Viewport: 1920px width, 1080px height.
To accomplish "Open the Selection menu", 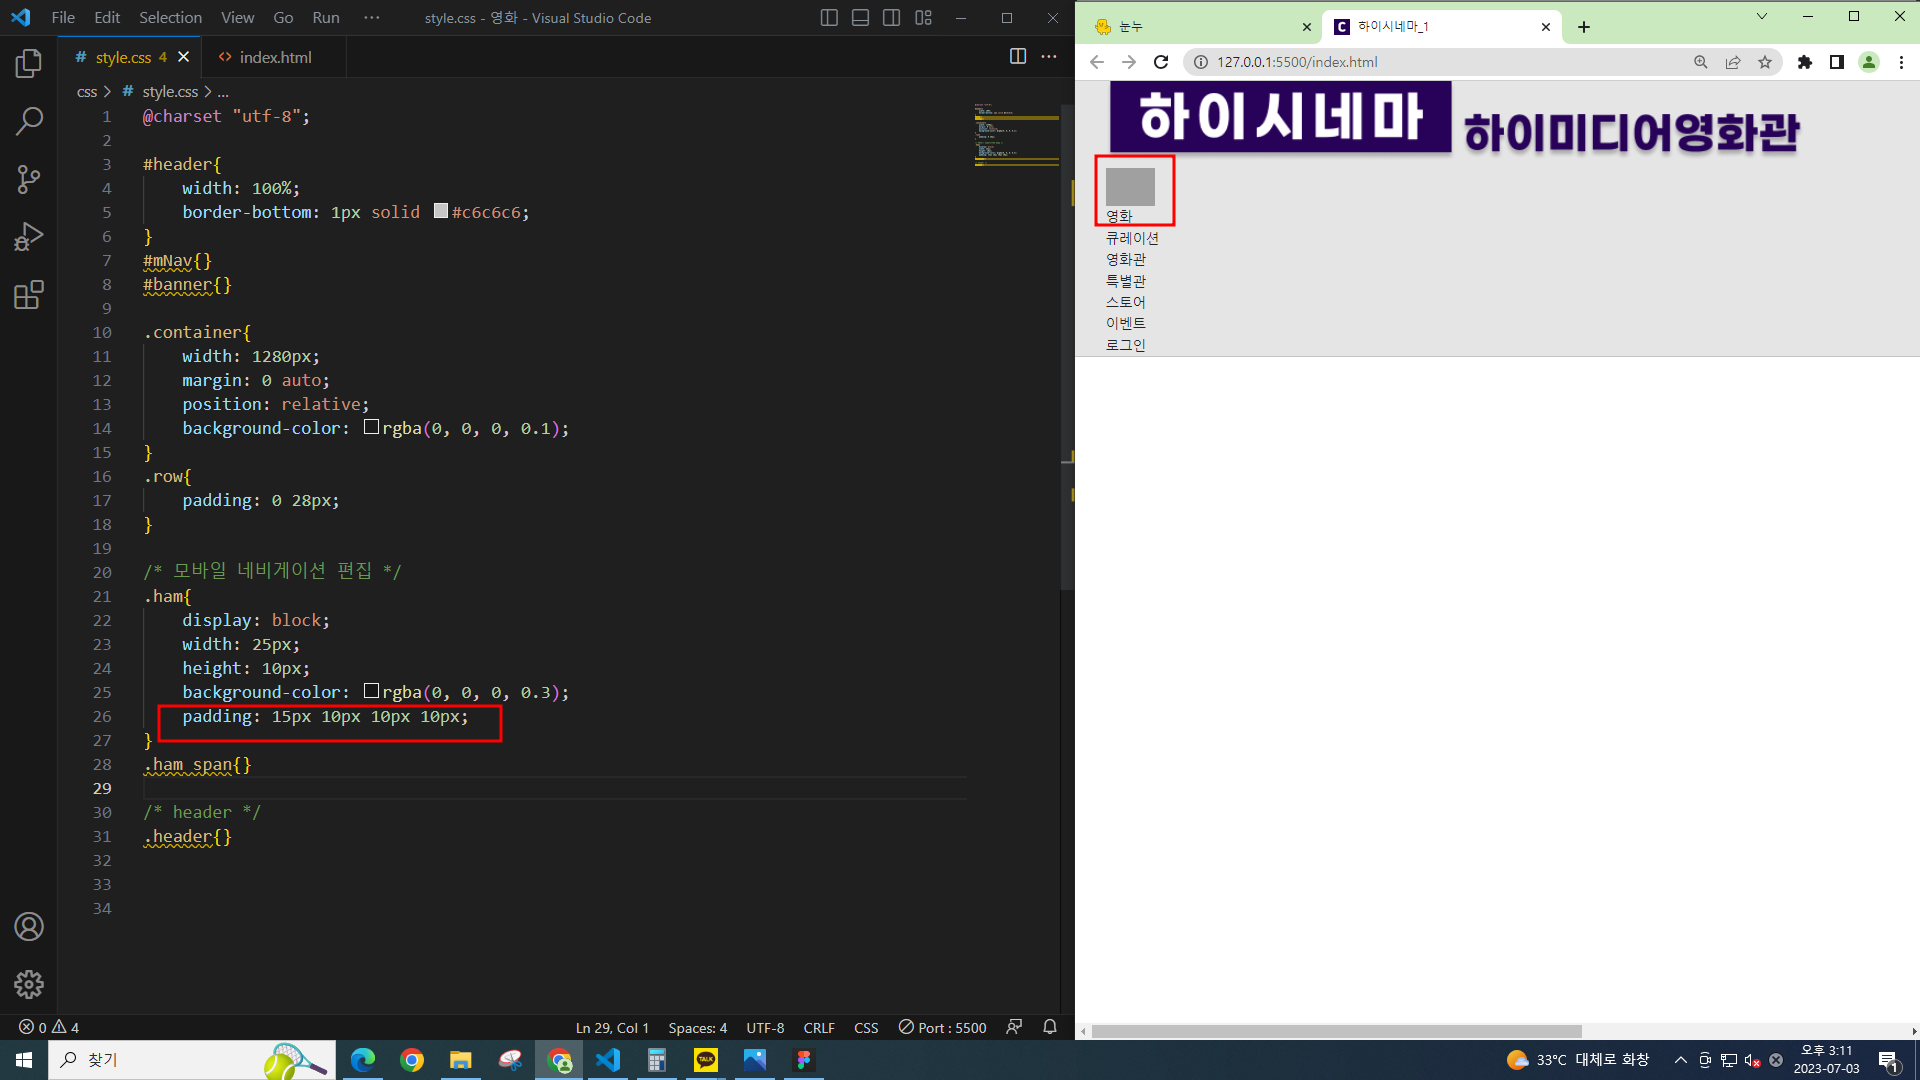I will click(x=170, y=18).
